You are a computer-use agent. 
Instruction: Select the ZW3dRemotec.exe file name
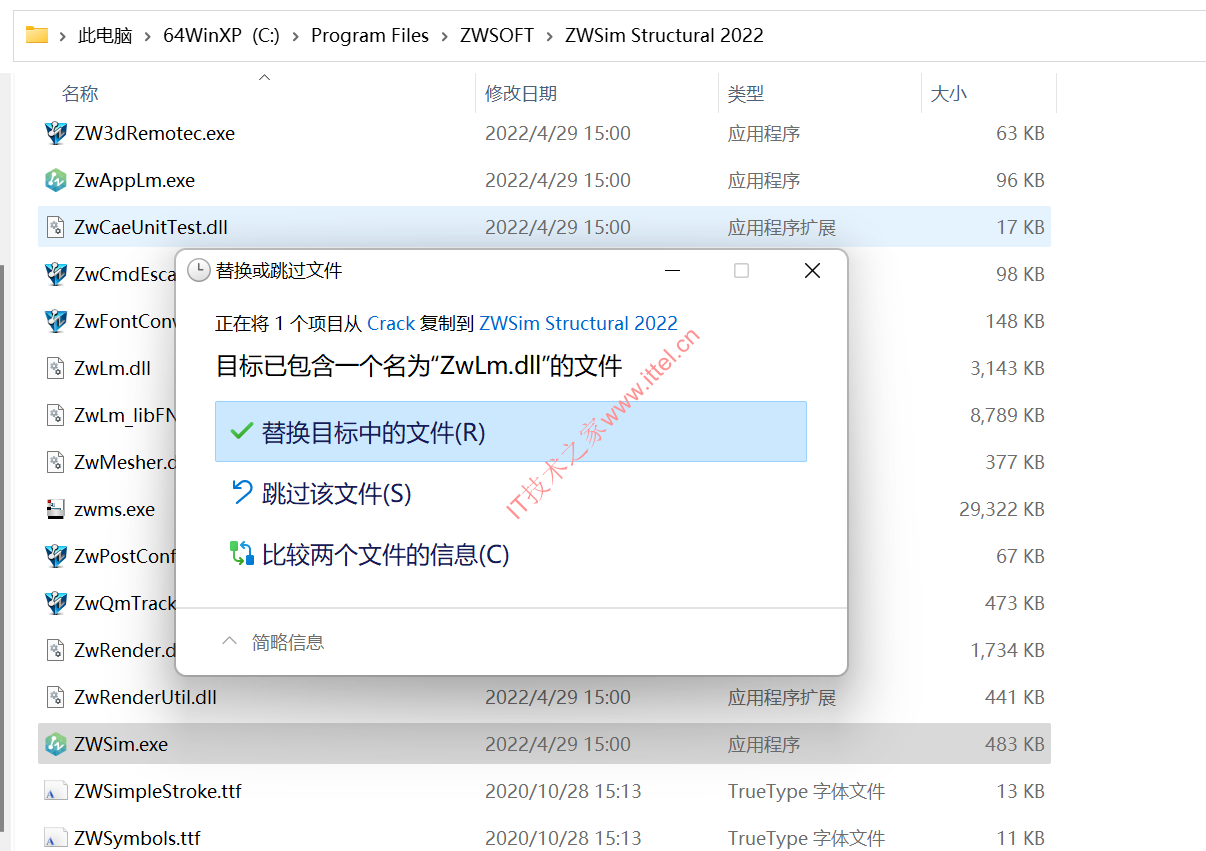(x=154, y=133)
